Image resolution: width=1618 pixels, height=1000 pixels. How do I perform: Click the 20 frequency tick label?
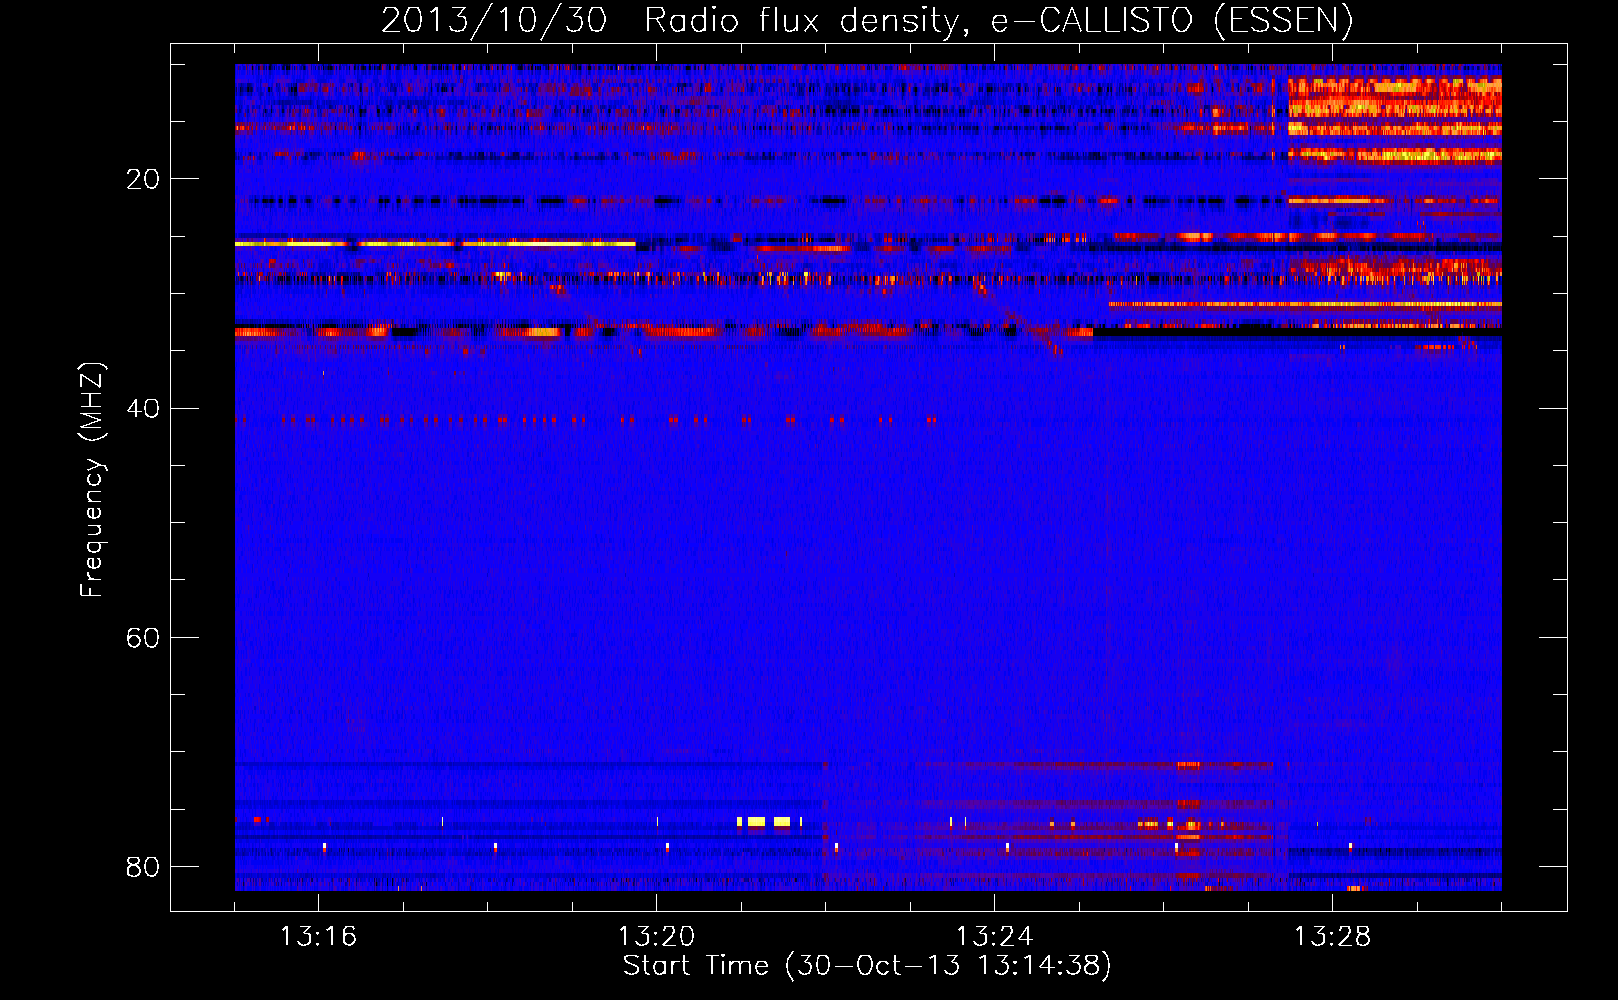coord(143,179)
